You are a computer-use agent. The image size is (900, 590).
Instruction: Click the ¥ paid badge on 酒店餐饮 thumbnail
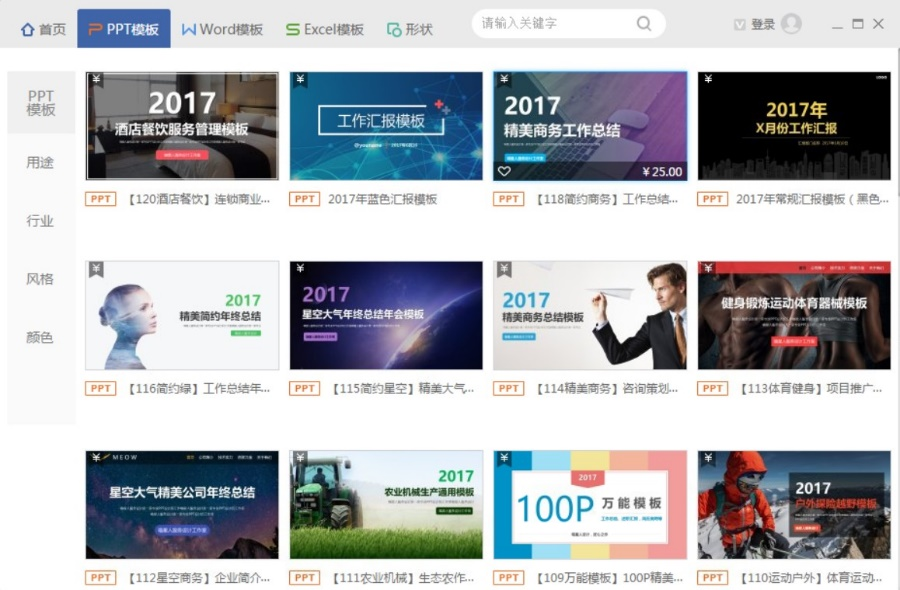pos(96,80)
